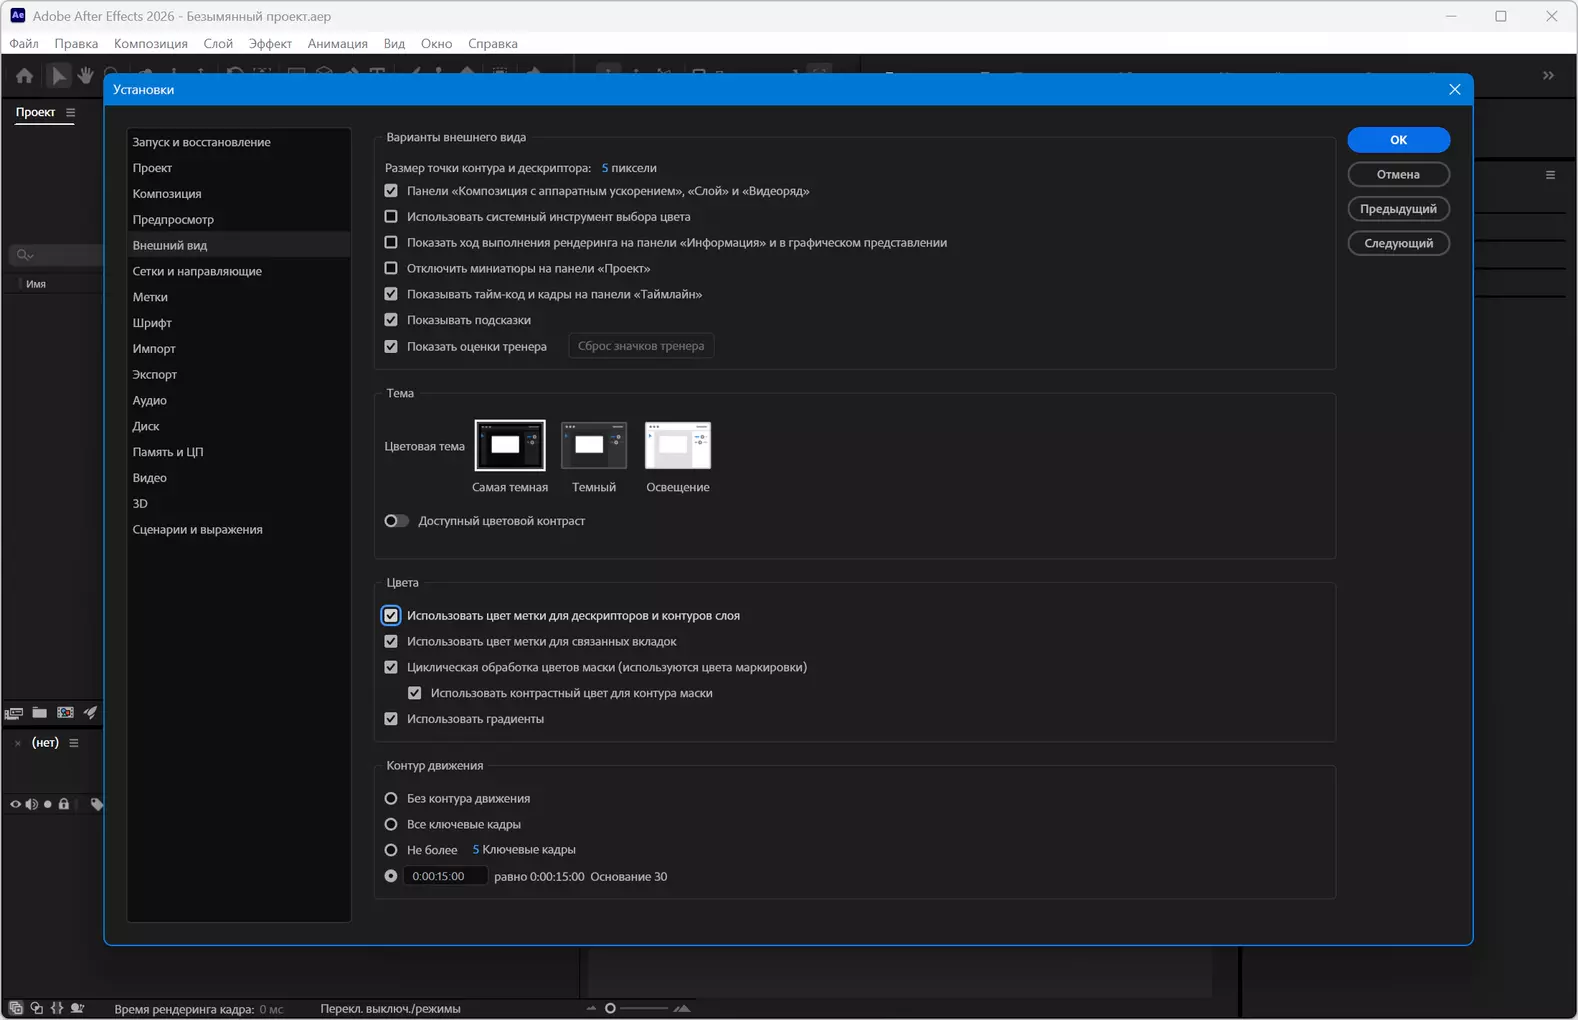Click the search magnifier in the Project panel
The height and width of the screenshot is (1020, 1578).
(x=24, y=255)
